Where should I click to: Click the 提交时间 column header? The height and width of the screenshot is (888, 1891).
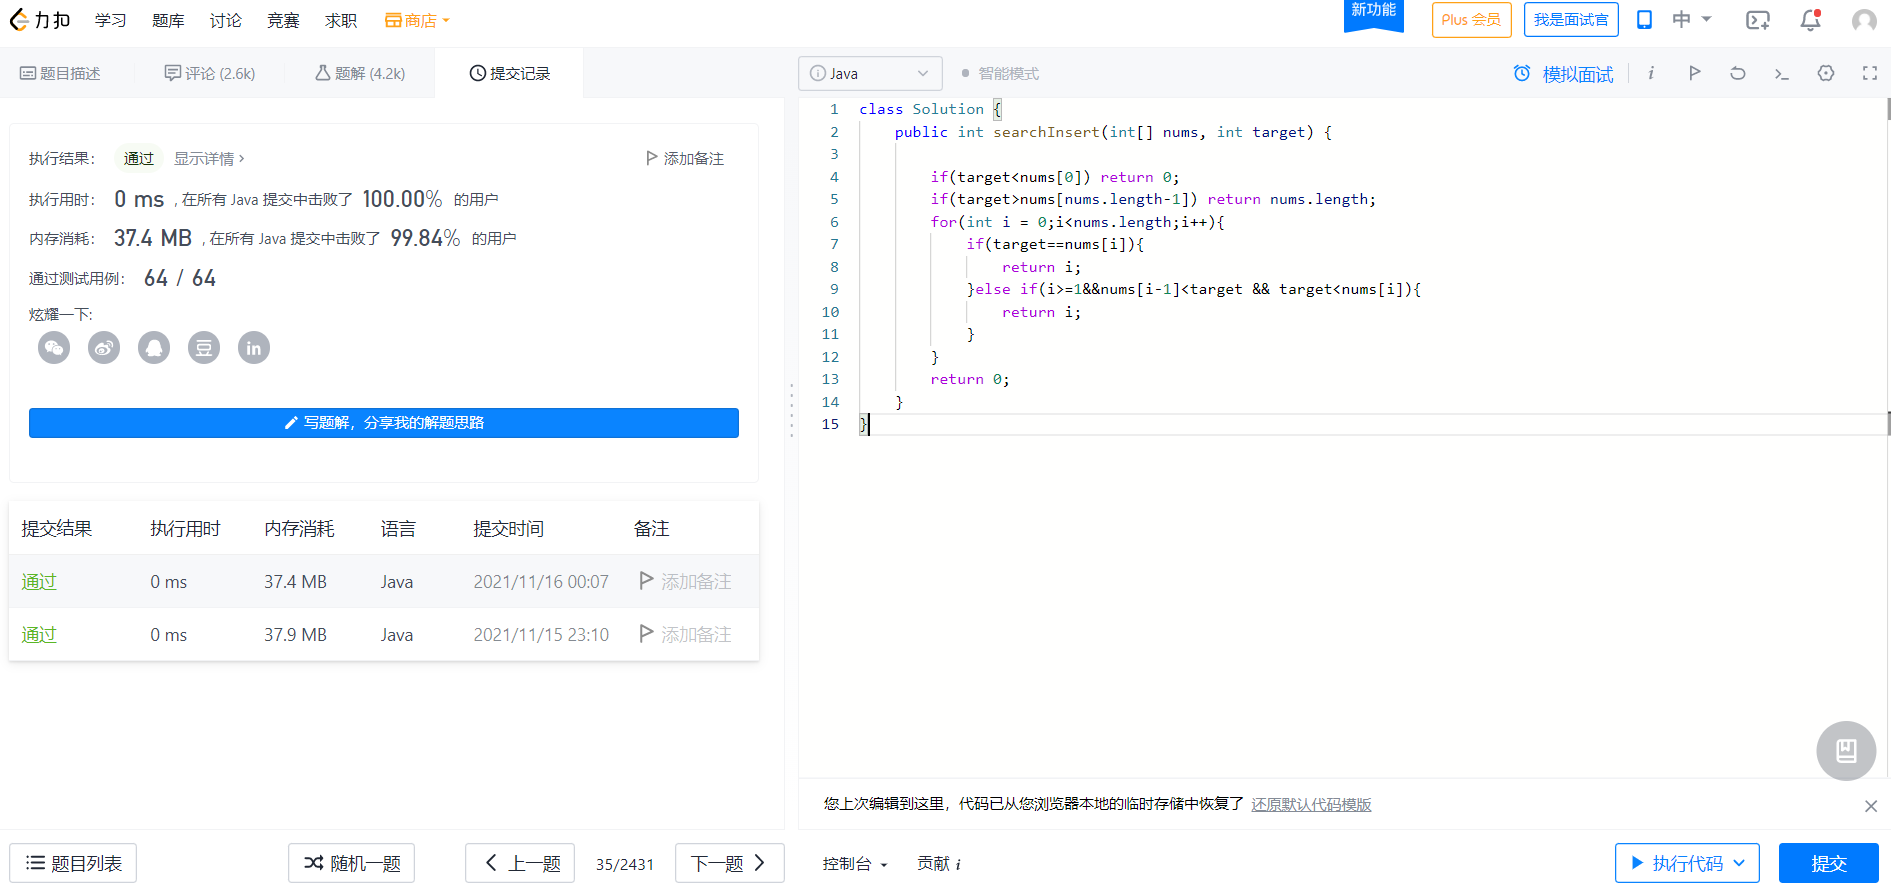coord(509,528)
